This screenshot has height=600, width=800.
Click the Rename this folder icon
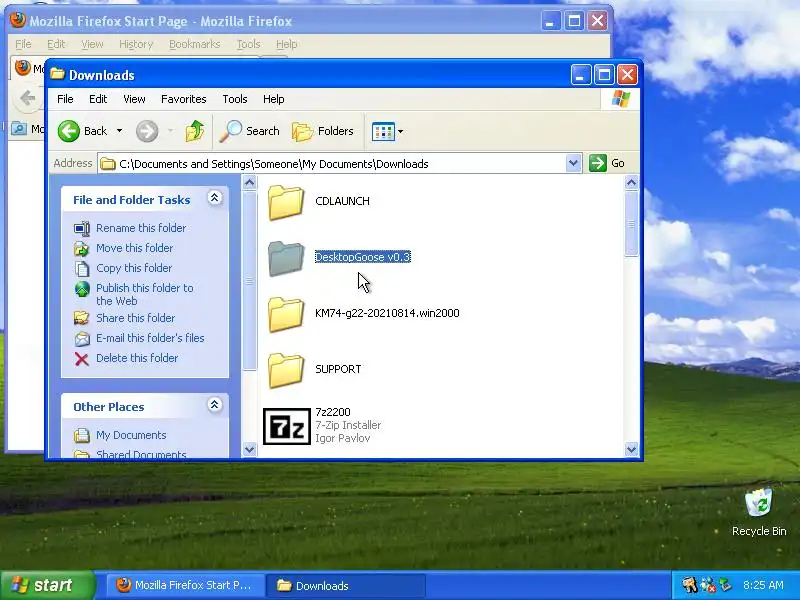point(82,228)
